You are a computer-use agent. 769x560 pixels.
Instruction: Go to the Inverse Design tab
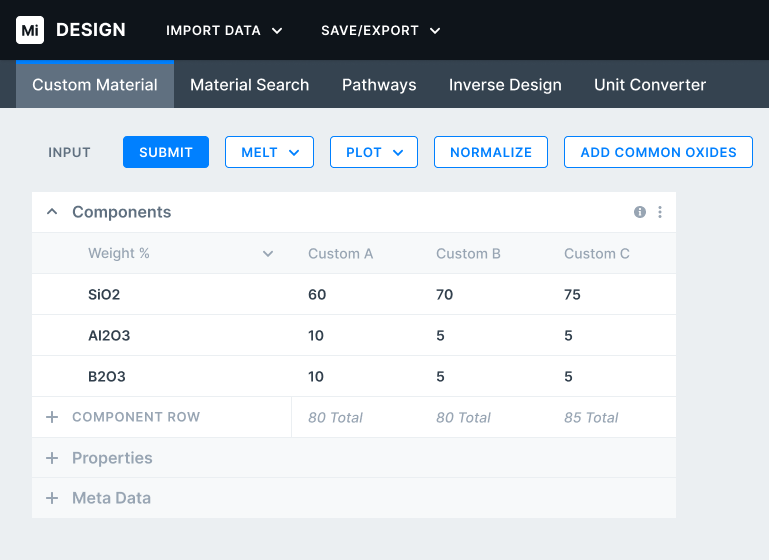click(x=505, y=85)
